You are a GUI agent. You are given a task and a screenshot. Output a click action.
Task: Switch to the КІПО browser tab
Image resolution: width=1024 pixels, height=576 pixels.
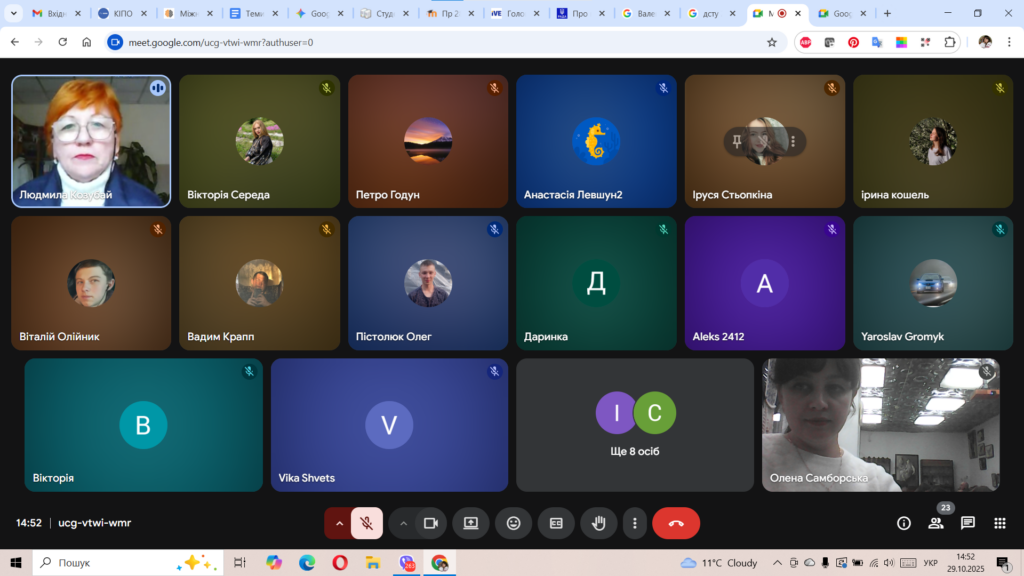[120, 14]
